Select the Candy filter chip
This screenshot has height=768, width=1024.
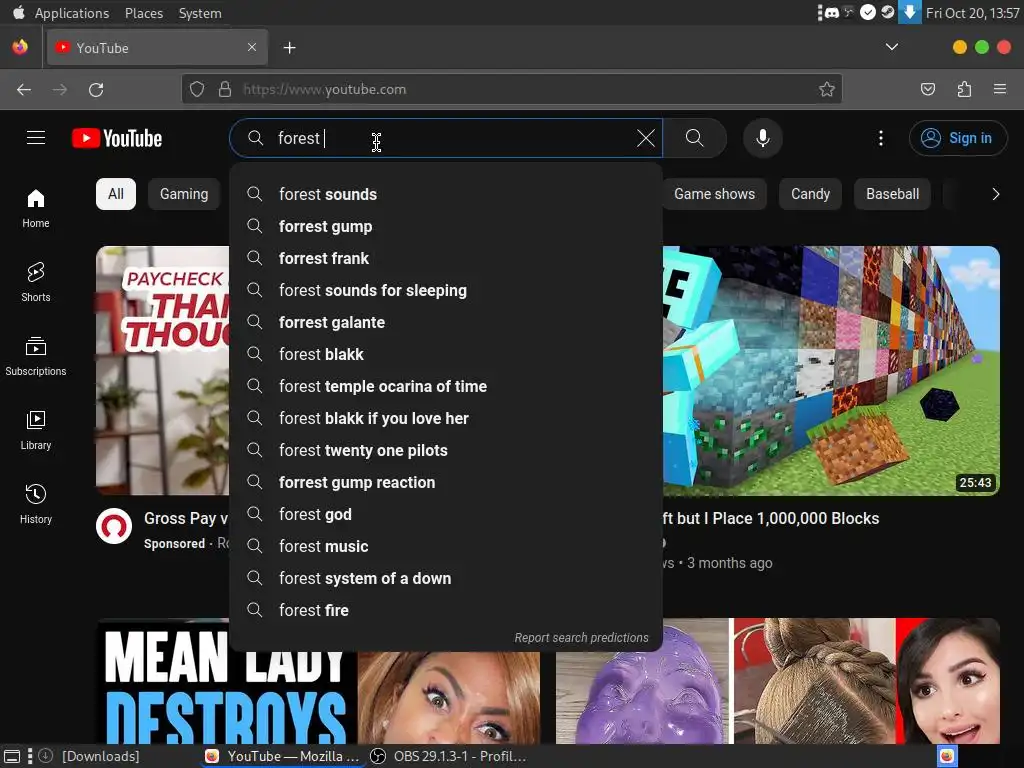tap(810, 194)
